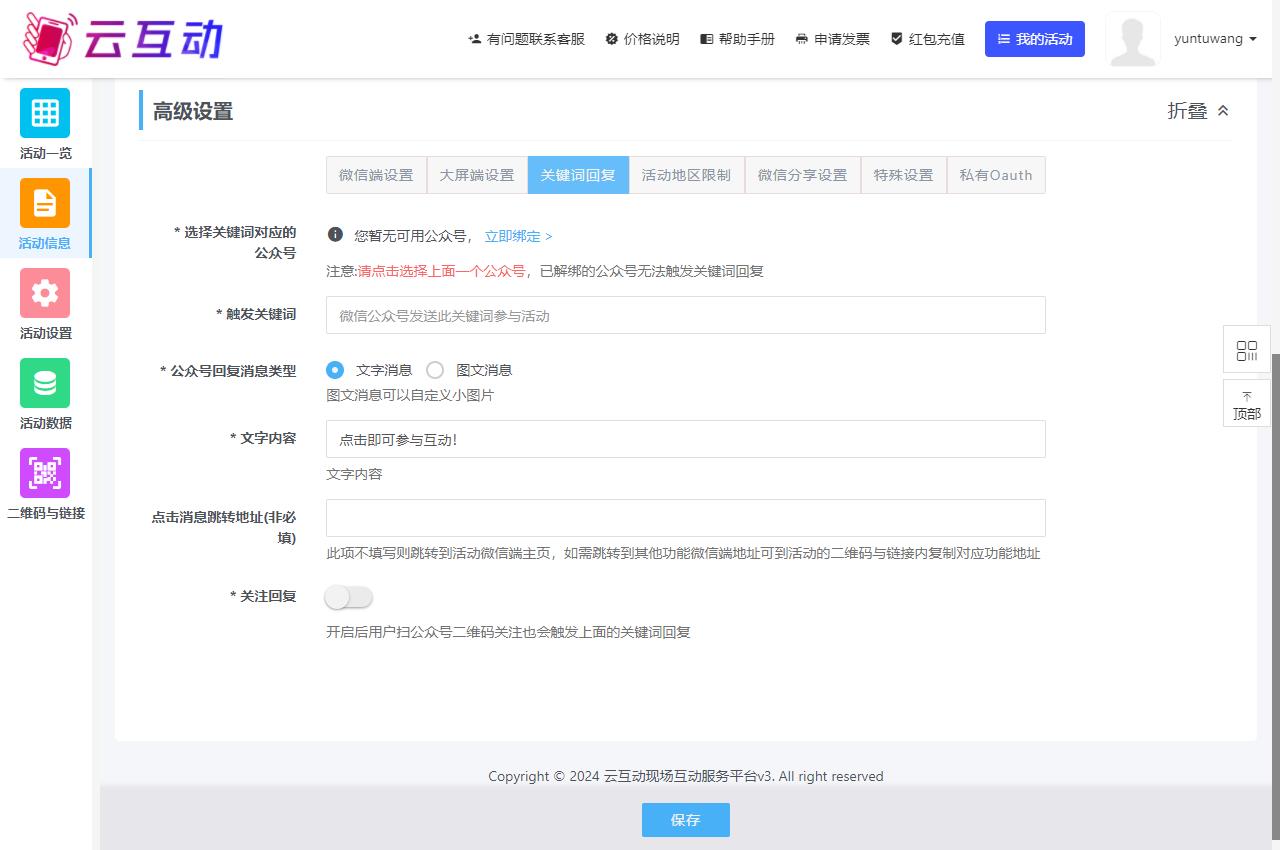Click the user avatar picture
Viewport: 1280px width, 850px height.
pos(1132,39)
